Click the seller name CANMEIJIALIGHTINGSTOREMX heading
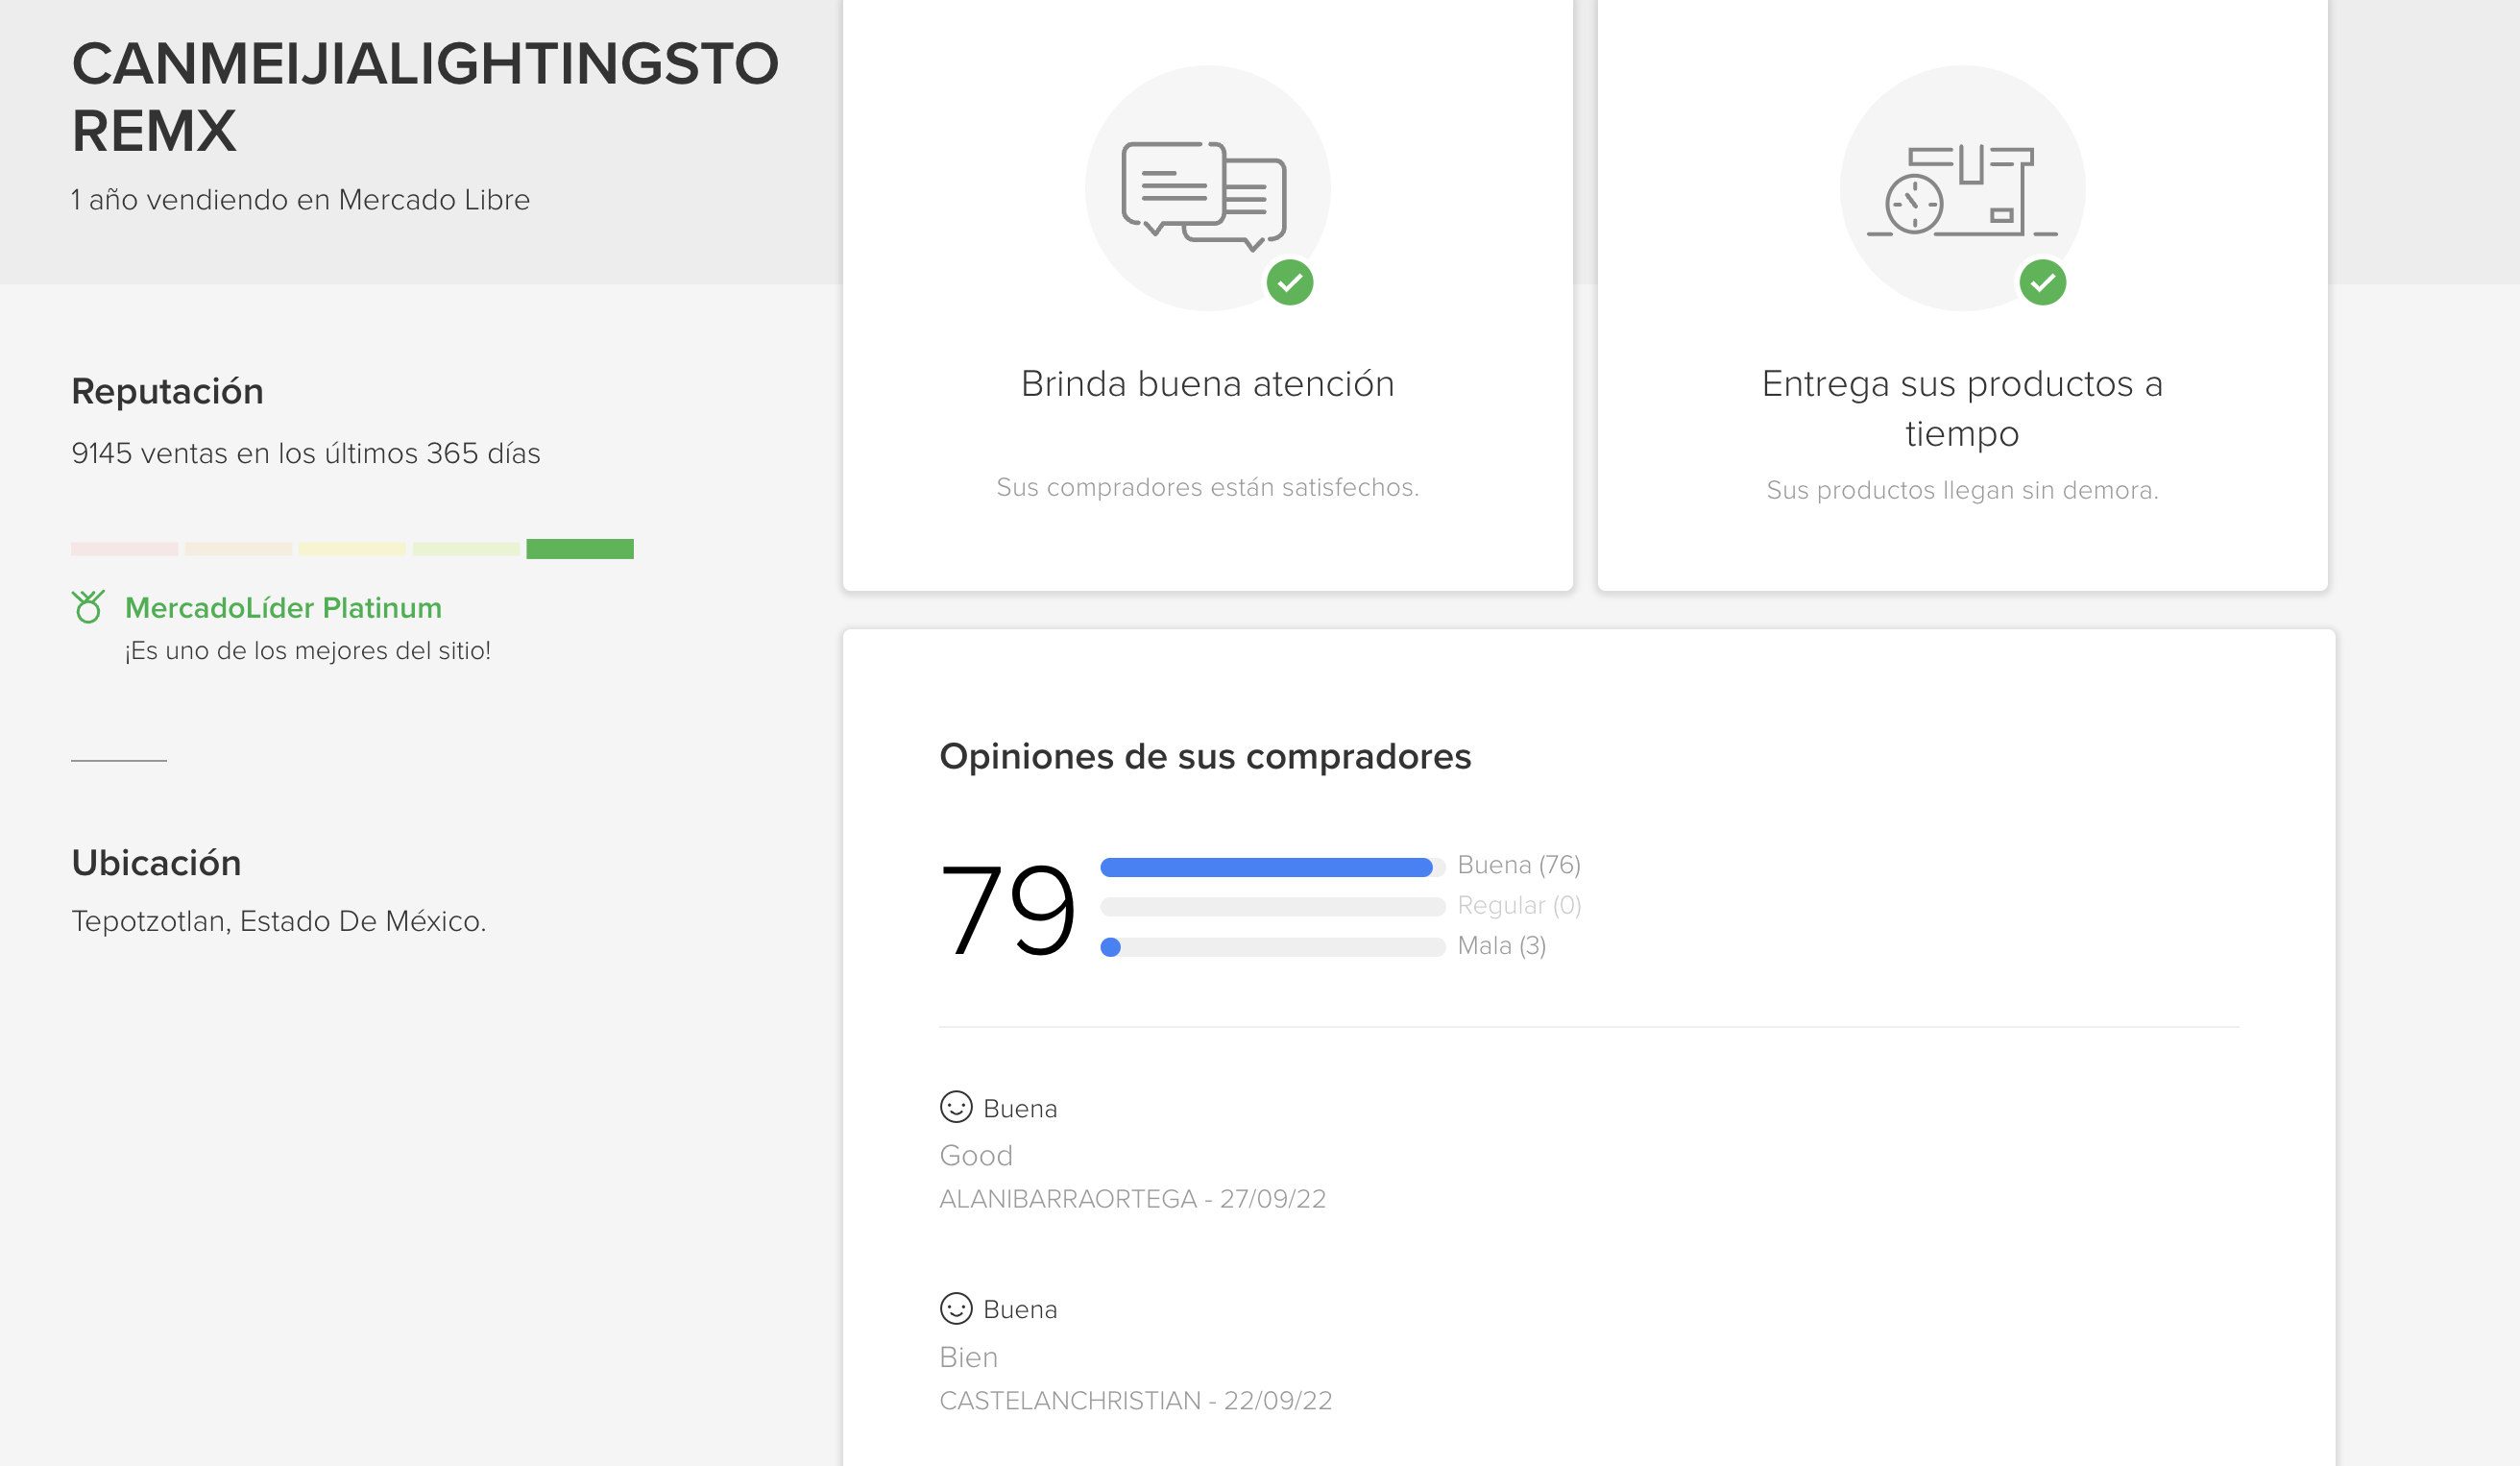2520x1466 pixels. pyautogui.click(x=425, y=97)
